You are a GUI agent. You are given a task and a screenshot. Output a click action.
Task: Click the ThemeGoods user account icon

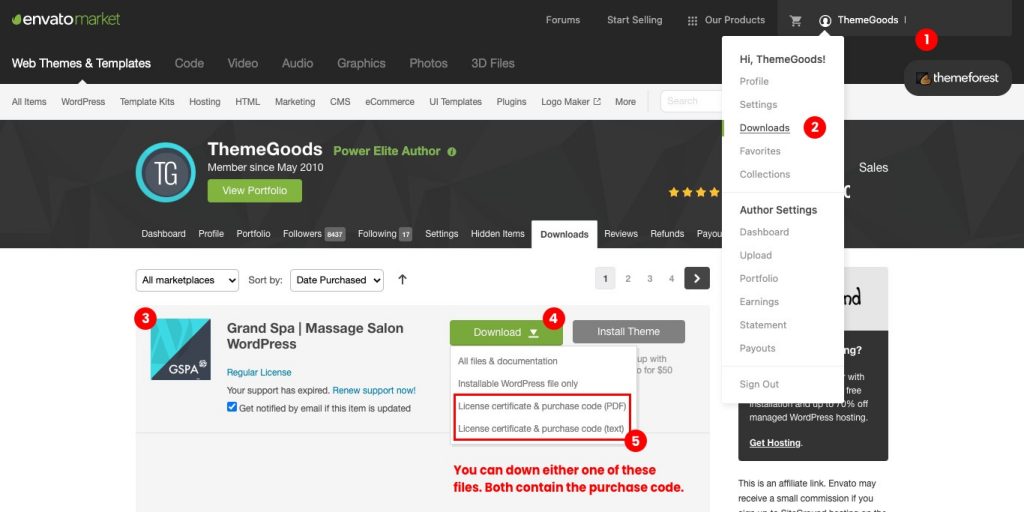(825, 20)
